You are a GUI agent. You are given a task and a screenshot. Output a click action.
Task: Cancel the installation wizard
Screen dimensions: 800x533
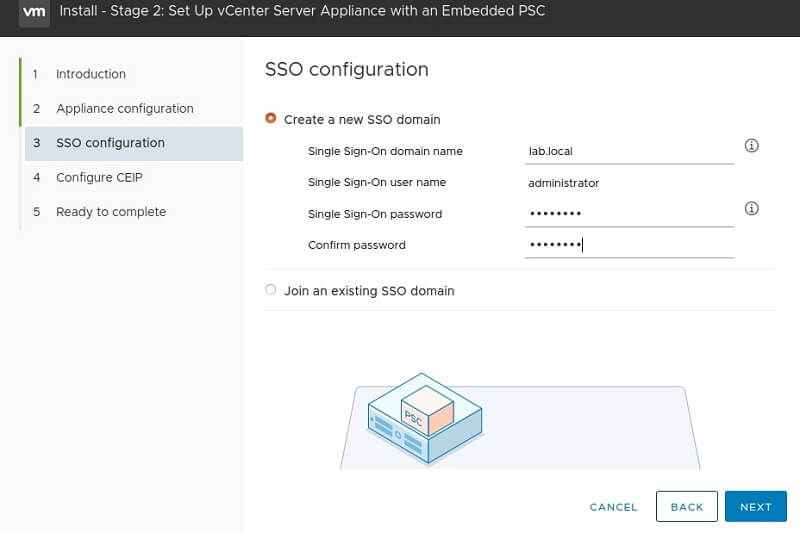click(613, 507)
